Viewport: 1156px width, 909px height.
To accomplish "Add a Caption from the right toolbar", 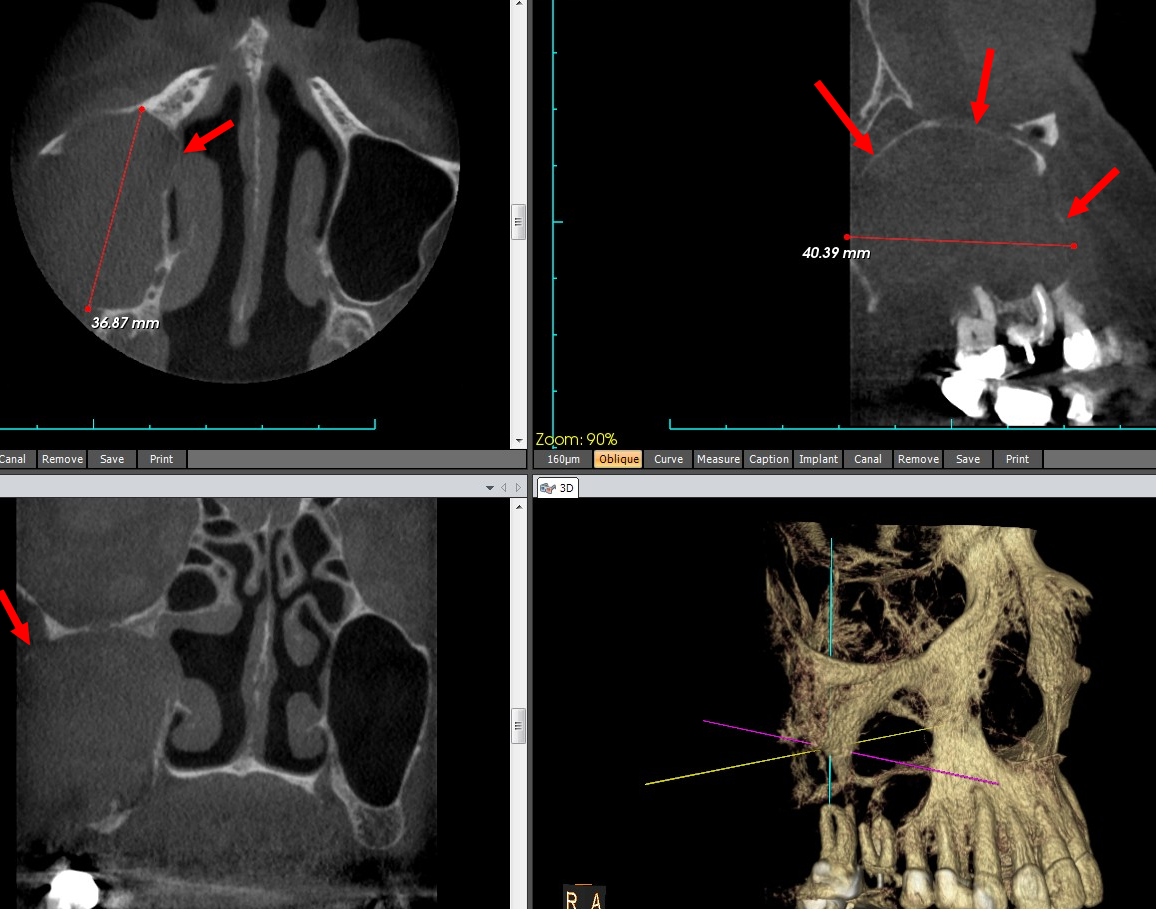I will [x=768, y=459].
